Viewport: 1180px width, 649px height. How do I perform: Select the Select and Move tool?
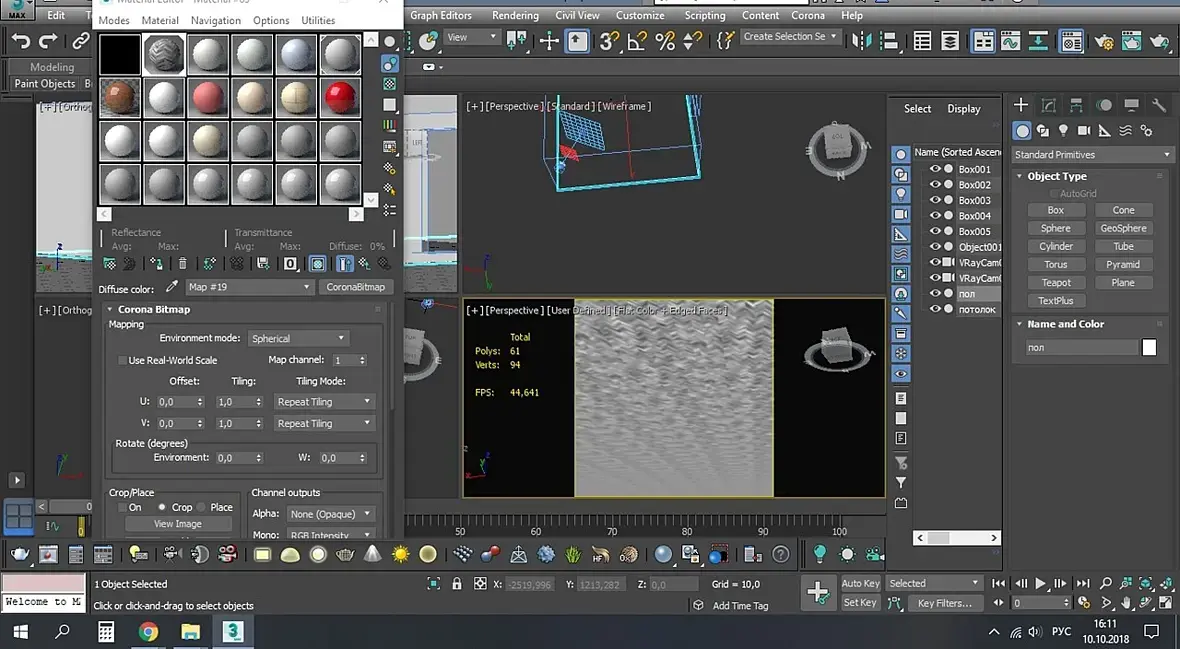(549, 41)
